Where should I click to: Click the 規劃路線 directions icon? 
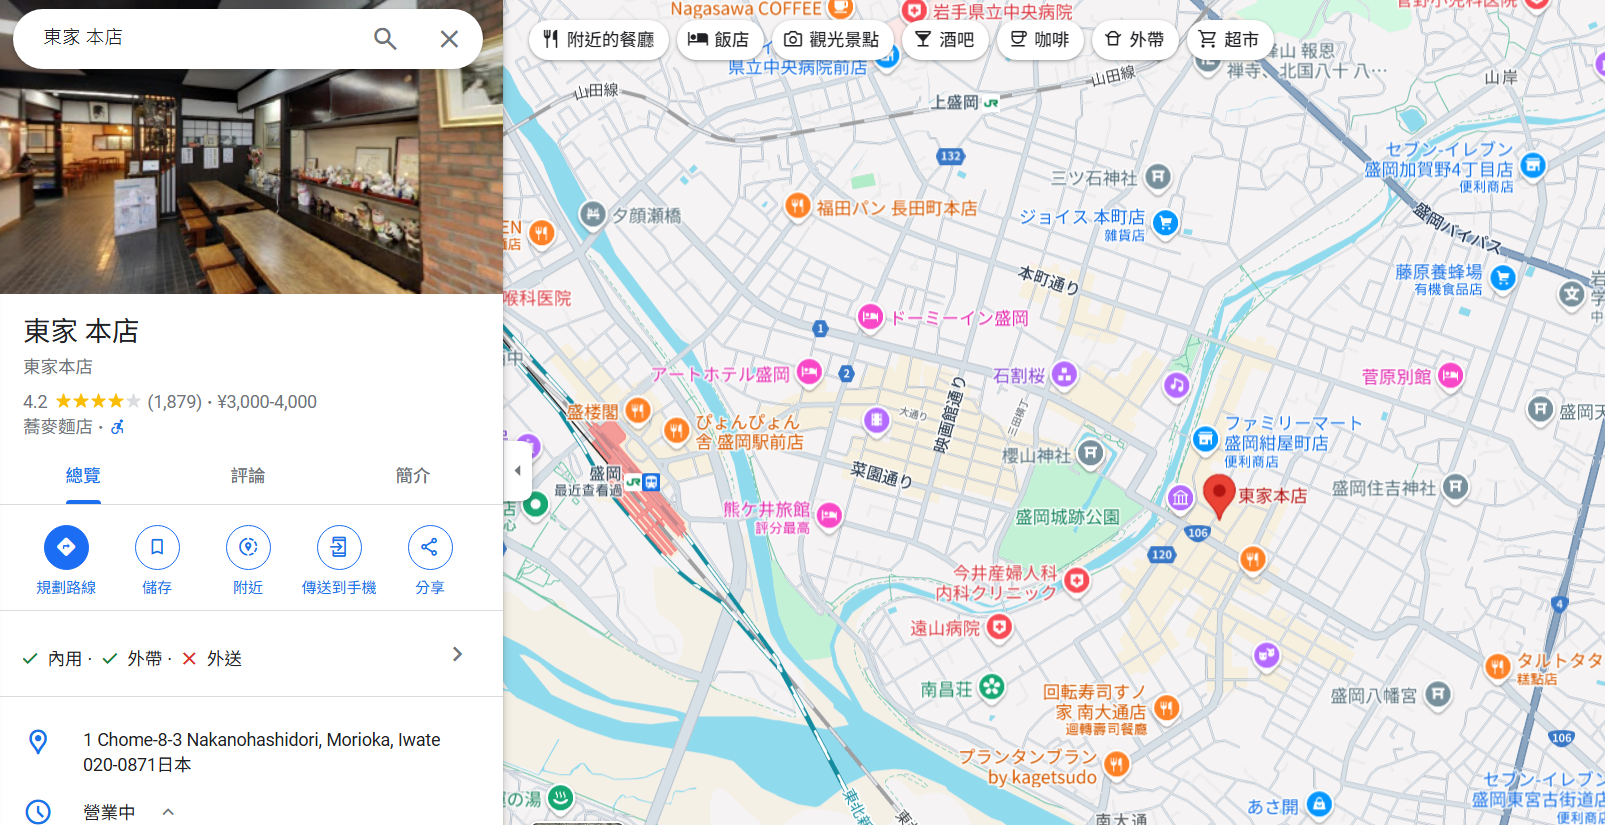(x=66, y=547)
